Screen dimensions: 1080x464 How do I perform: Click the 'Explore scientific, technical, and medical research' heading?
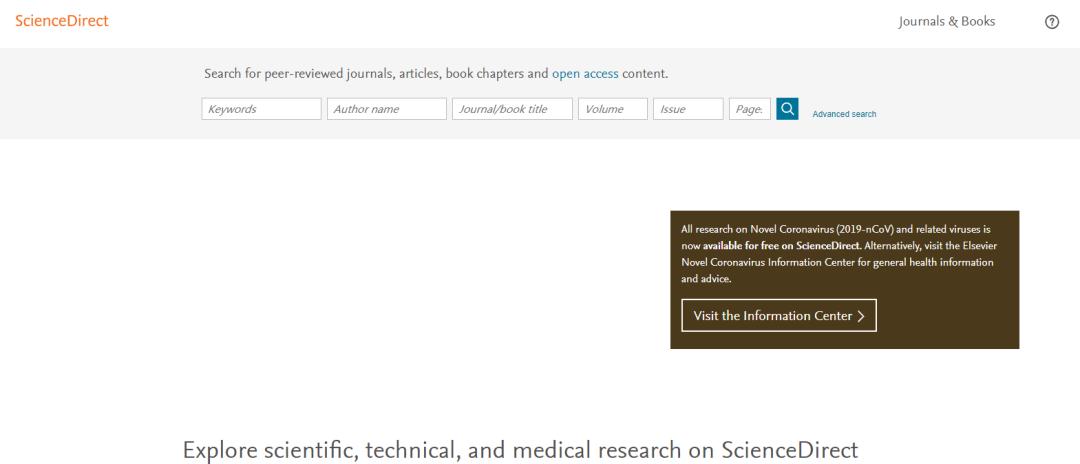point(520,449)
